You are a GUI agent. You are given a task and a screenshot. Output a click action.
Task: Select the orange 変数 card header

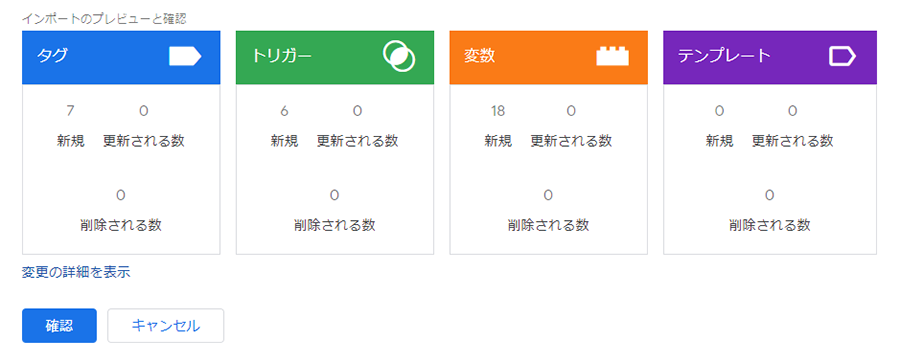(549, 57)
